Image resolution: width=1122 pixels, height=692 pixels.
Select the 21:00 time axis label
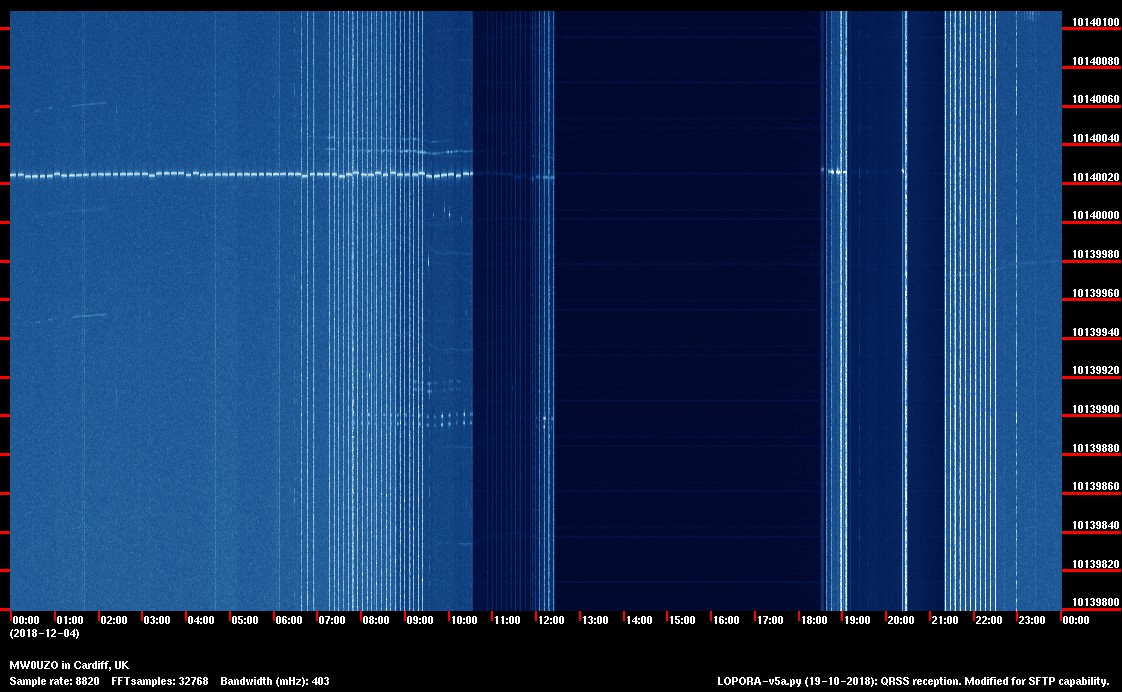[x=945, y=621]
